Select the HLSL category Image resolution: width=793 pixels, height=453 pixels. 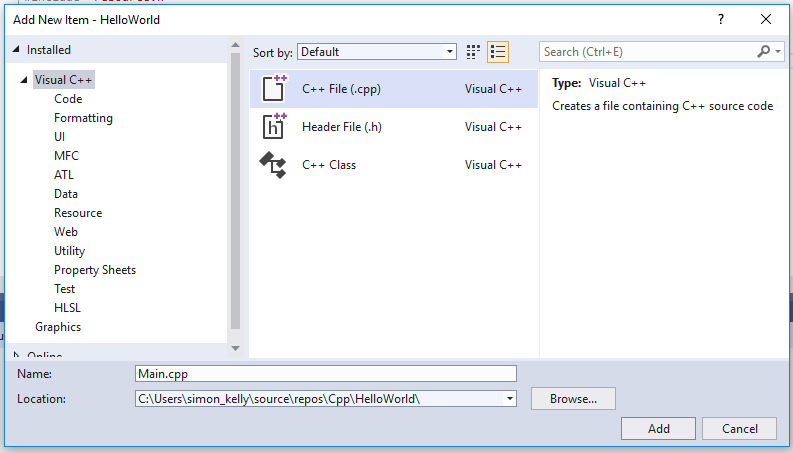pos(67,308)
